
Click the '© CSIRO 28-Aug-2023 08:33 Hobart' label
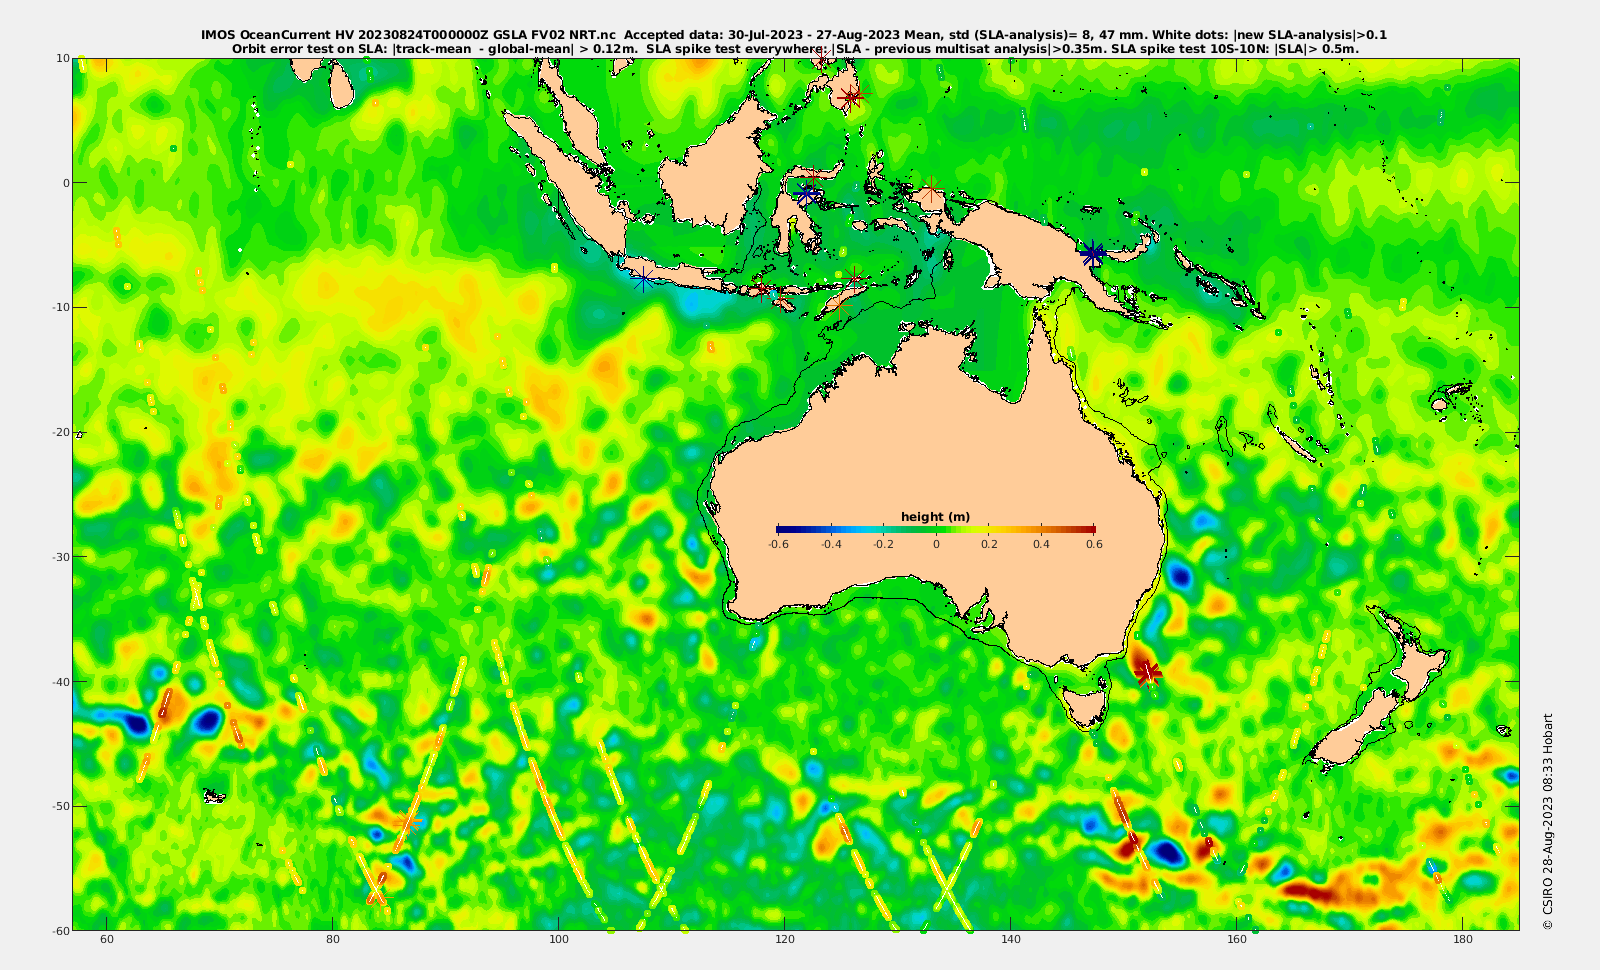pyautogui.click(x=1548, y=821)
